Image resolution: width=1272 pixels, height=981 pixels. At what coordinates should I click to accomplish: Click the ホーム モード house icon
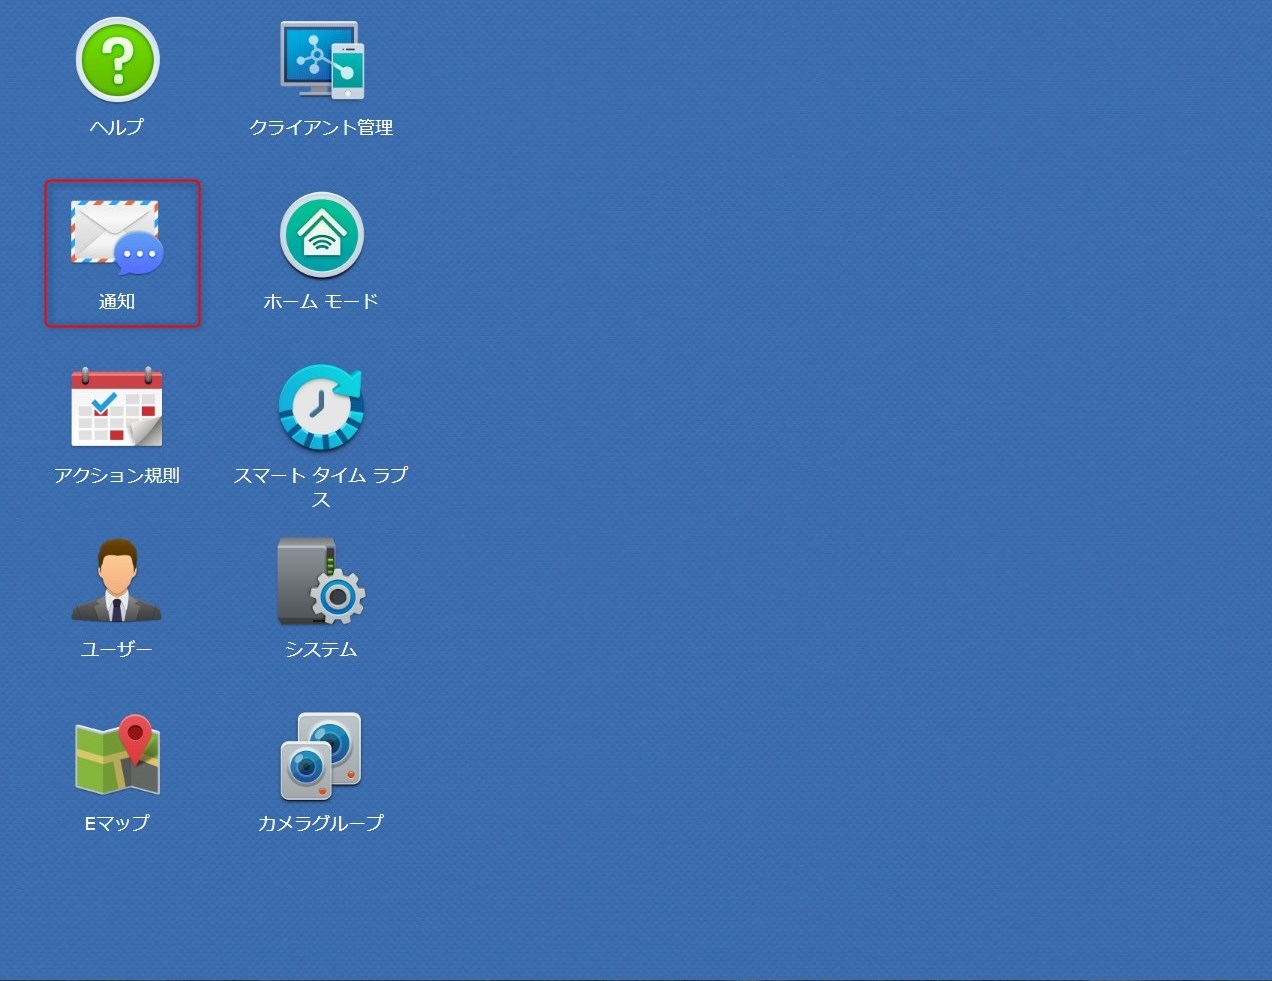[x=321, y=235]
